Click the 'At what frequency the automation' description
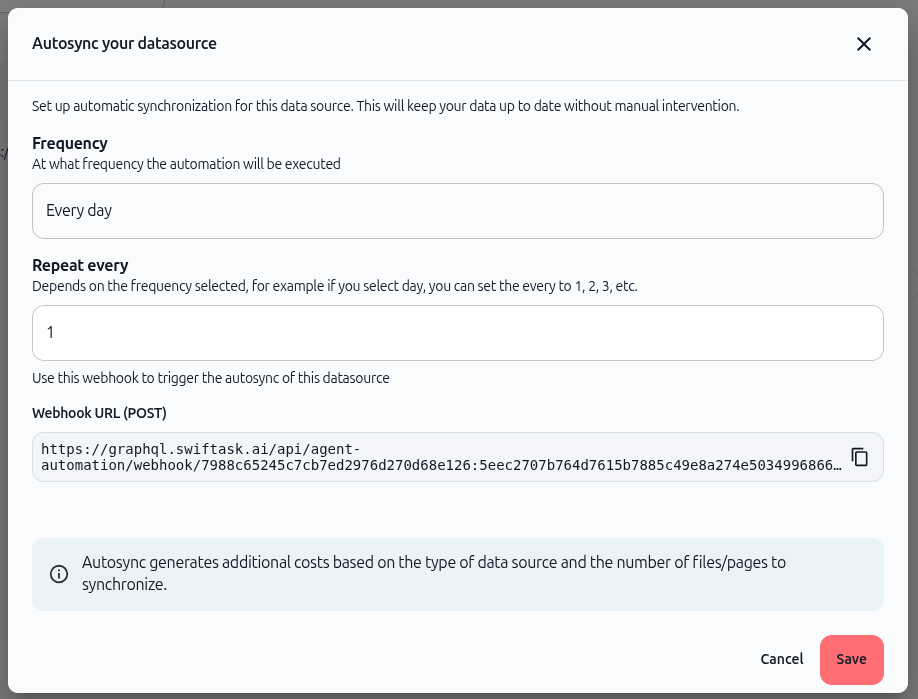The width and height of the screenshot is (918, 699). pyautogui.click(x=186, y=163)
